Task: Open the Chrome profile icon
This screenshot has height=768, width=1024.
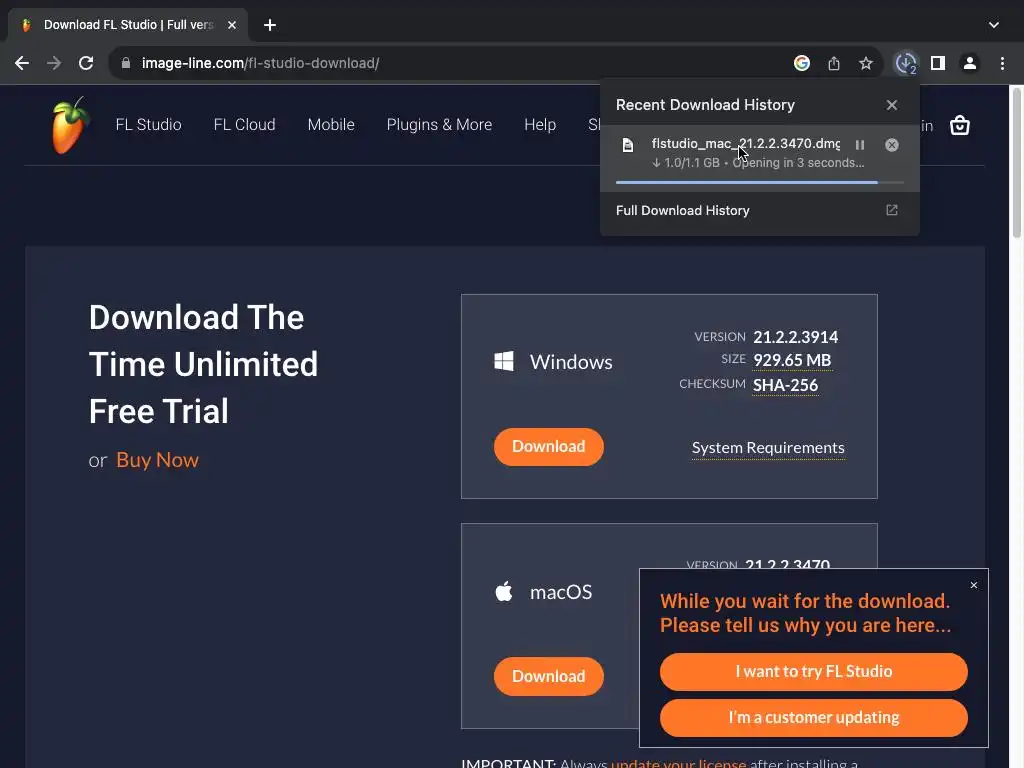Action: coord(970,63)
